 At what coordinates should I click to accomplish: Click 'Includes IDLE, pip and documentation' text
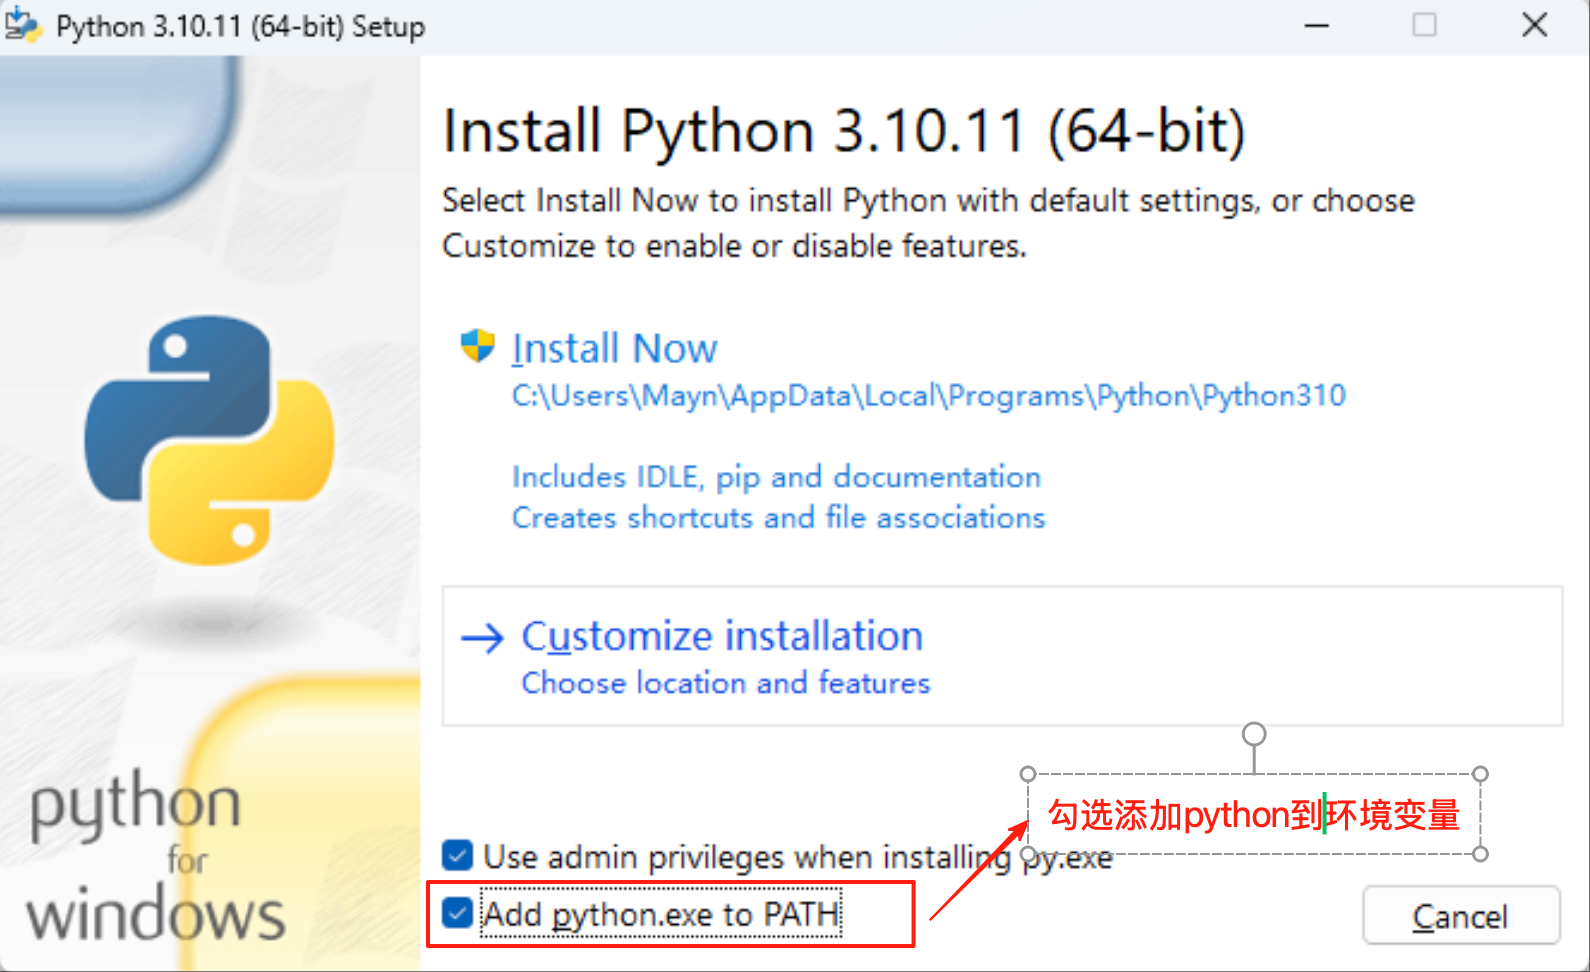775,477
